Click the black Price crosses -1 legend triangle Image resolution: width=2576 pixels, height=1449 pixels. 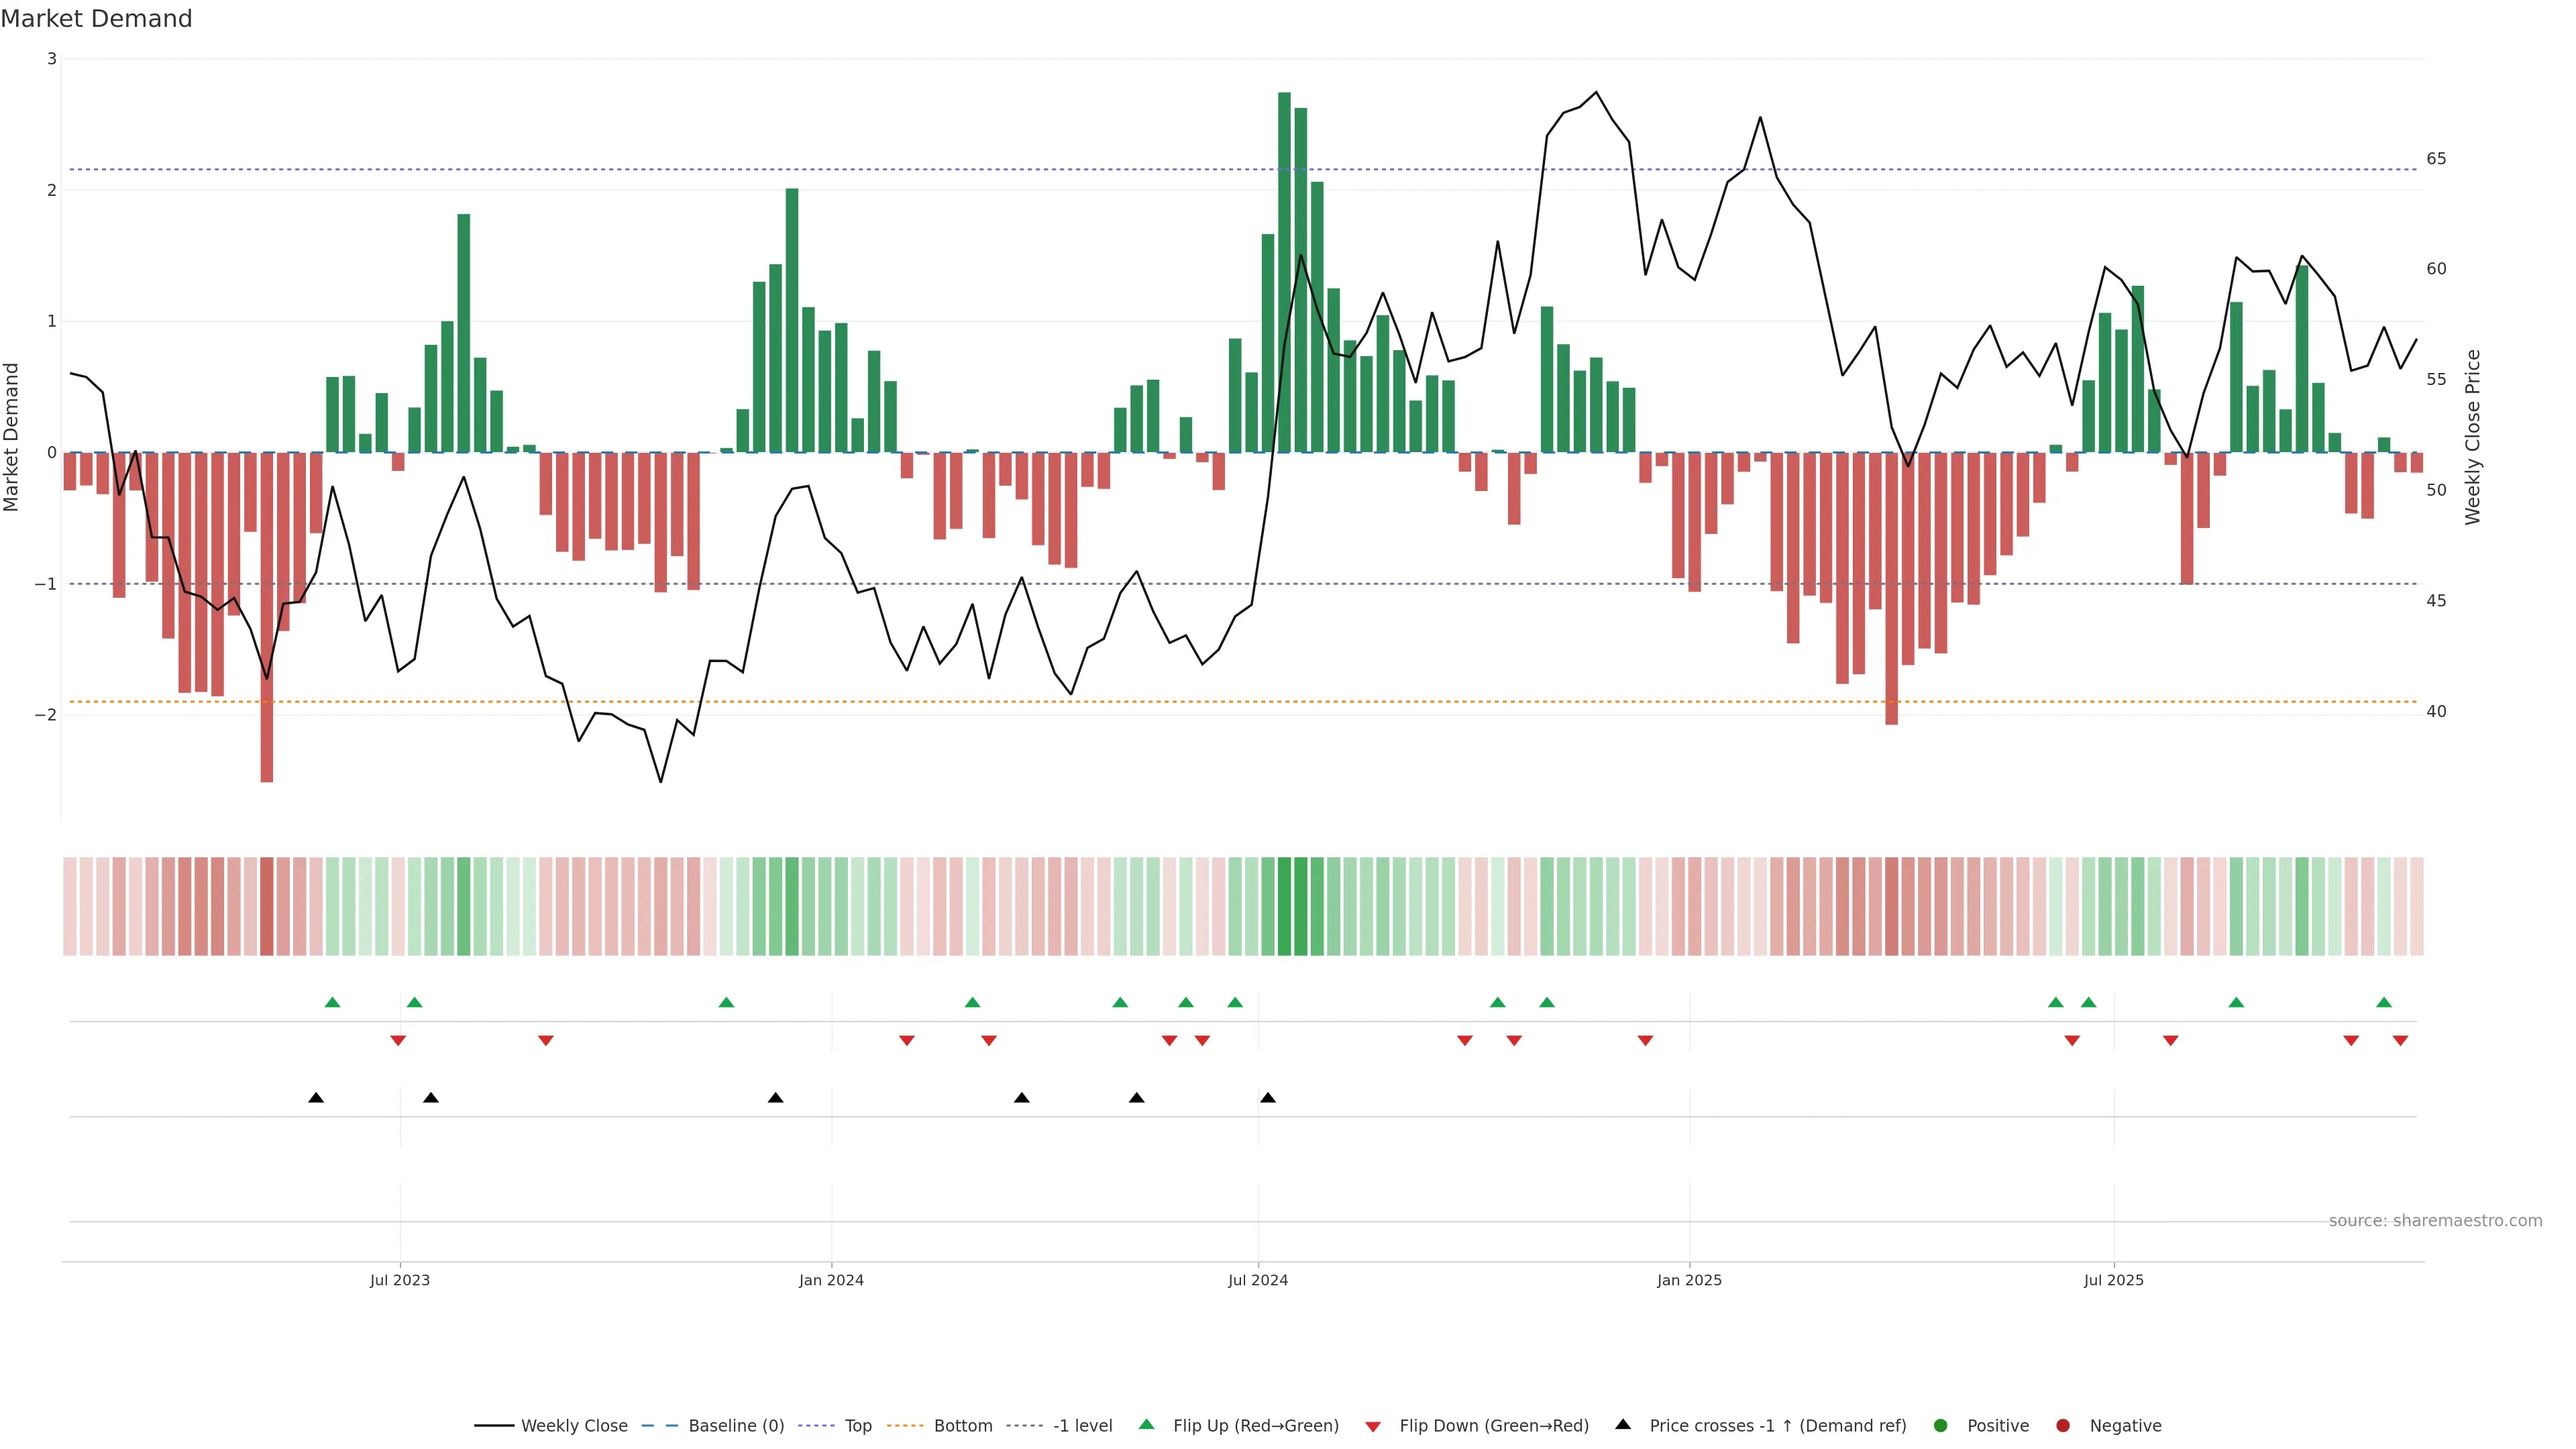point(1623,1424)
